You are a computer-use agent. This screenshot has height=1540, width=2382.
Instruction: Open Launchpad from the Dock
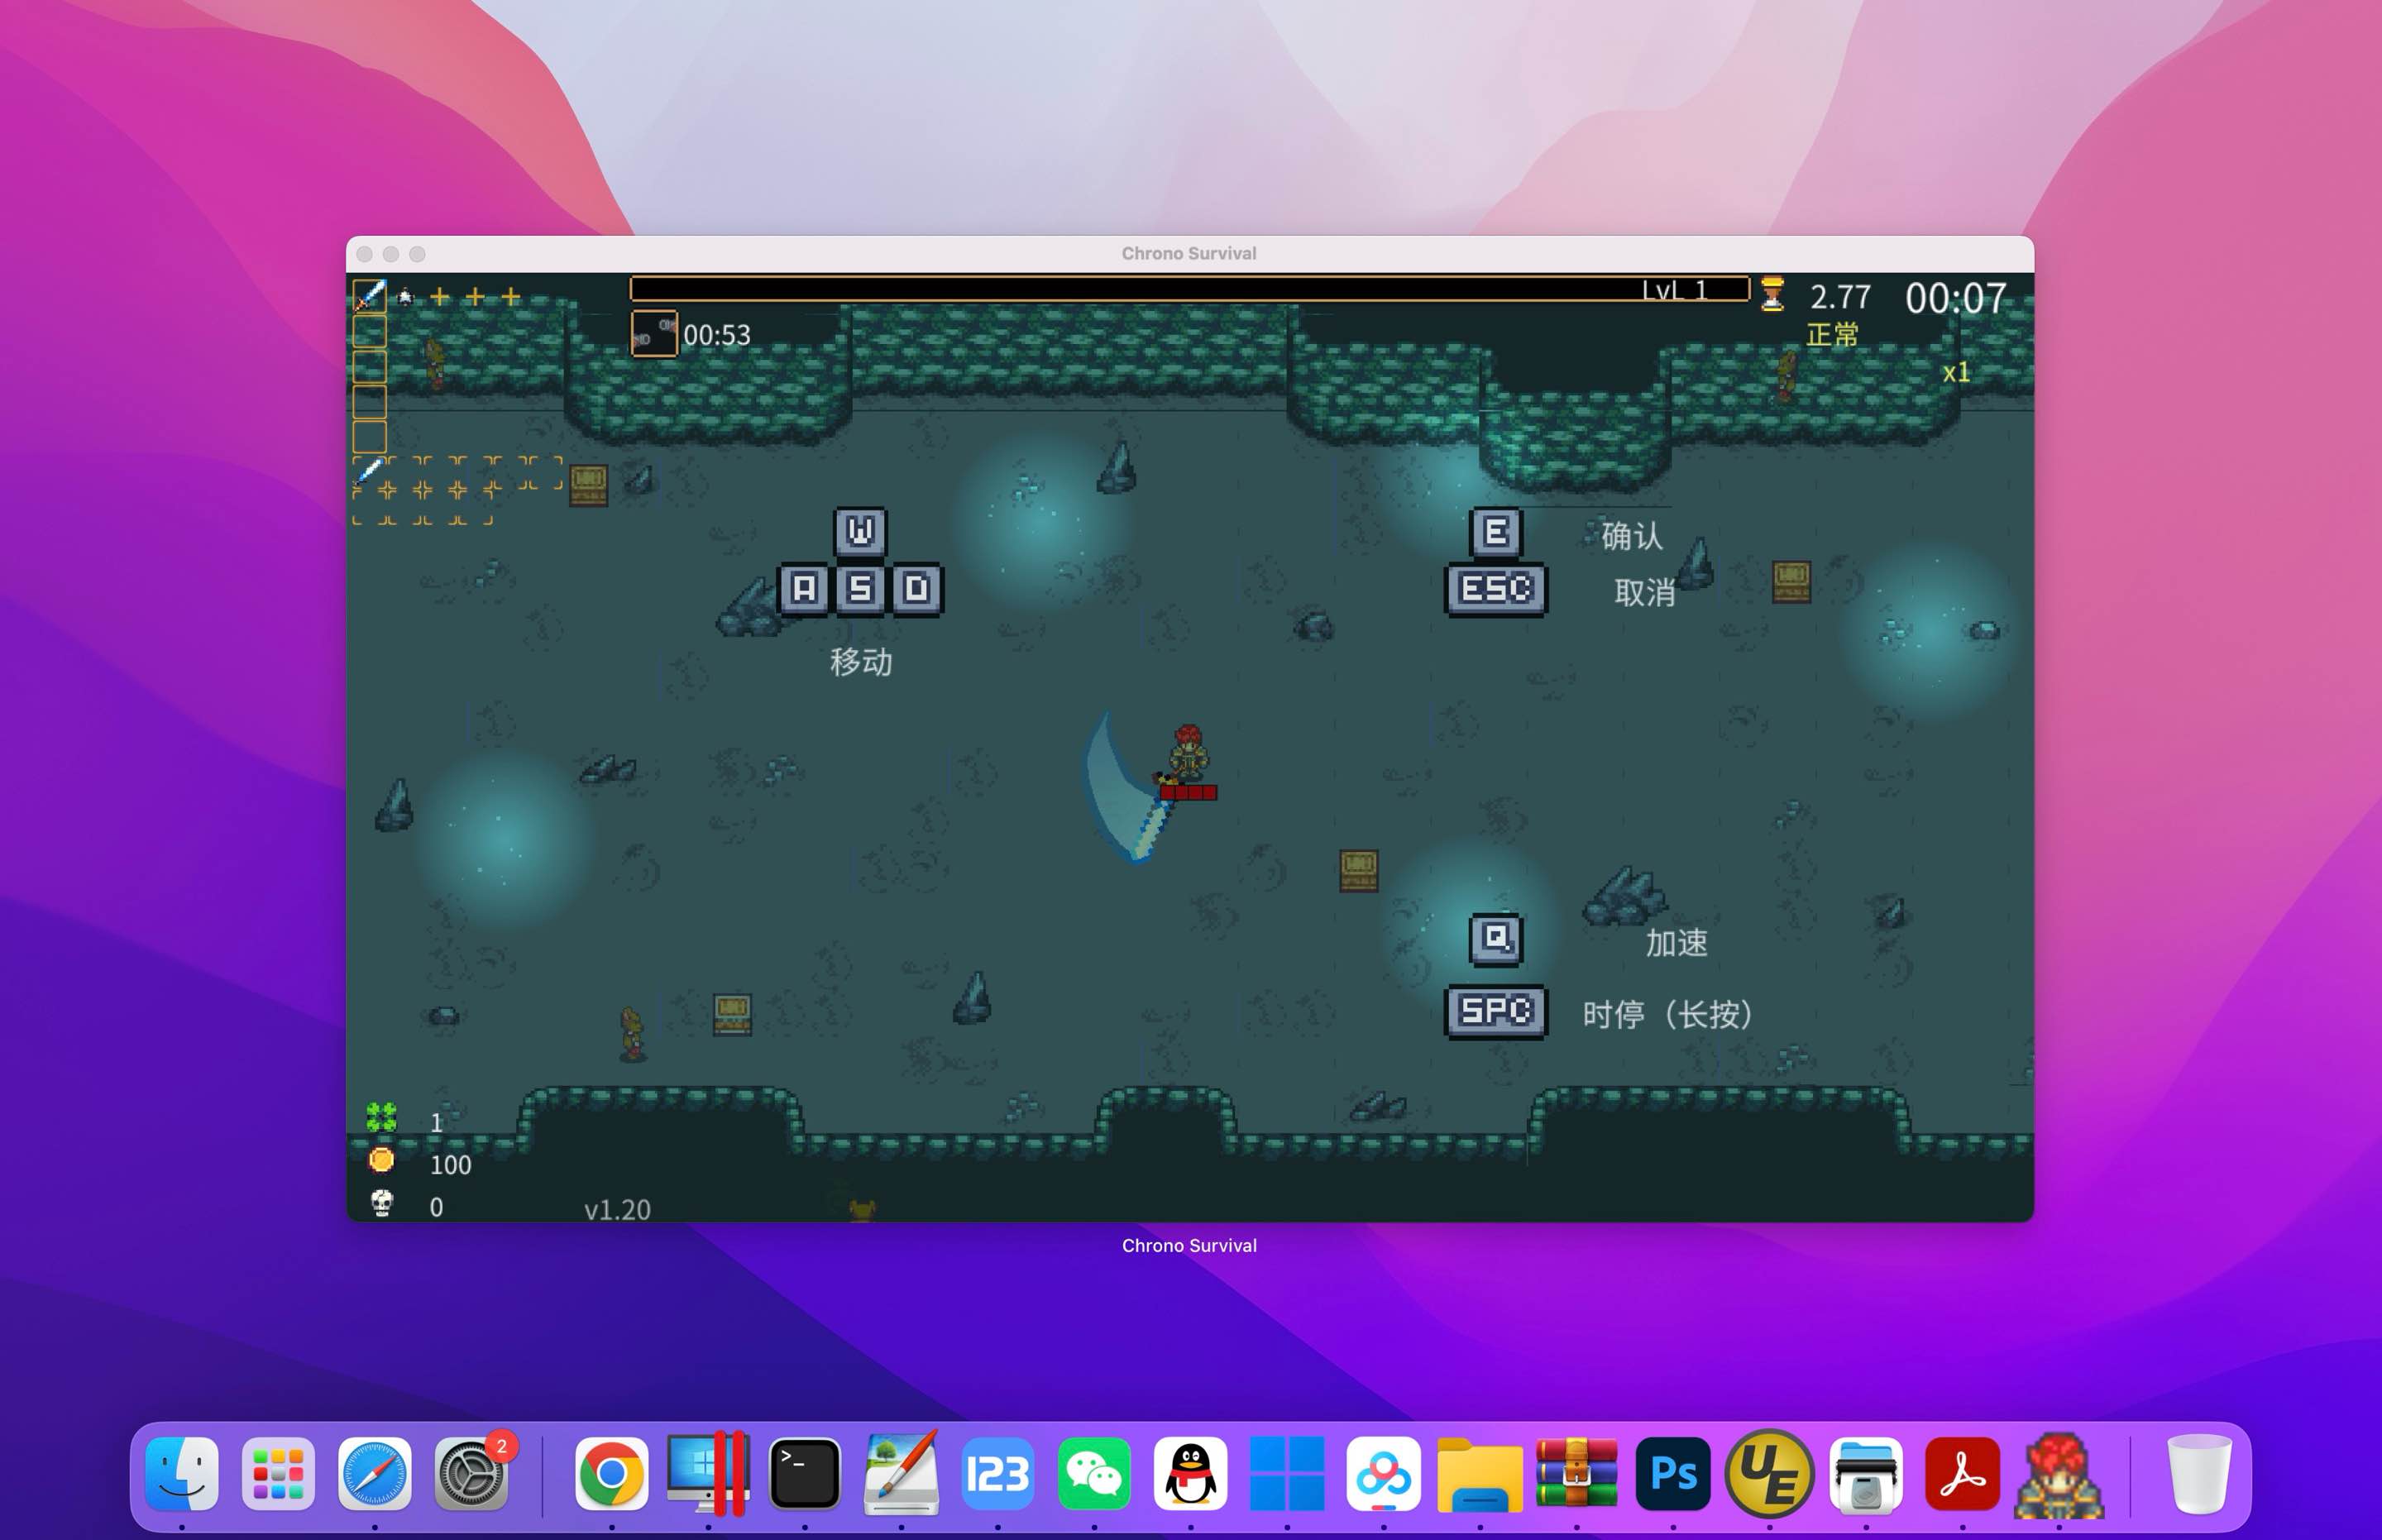tap(278, 1474)
